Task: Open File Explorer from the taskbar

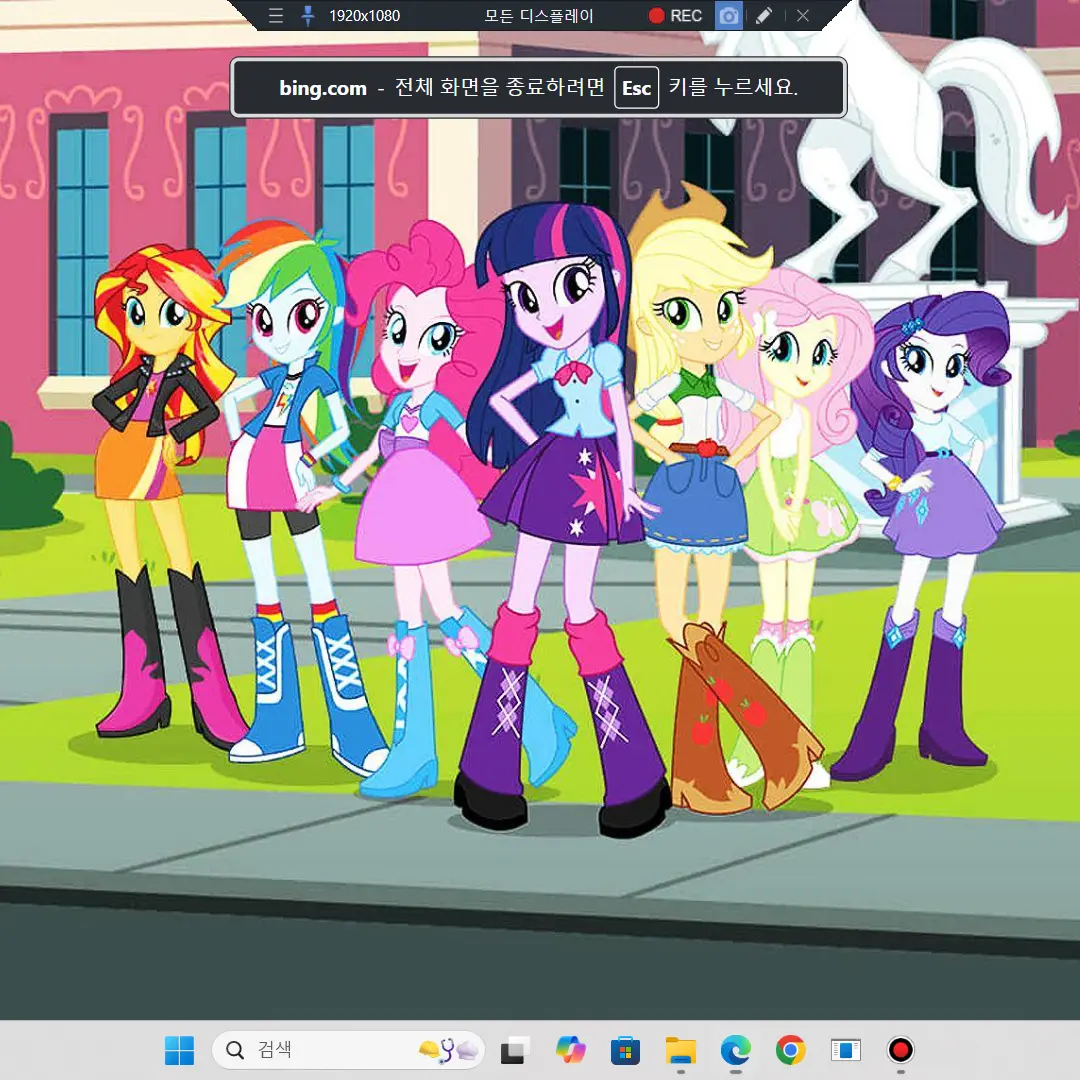Action: [681, 1050]
